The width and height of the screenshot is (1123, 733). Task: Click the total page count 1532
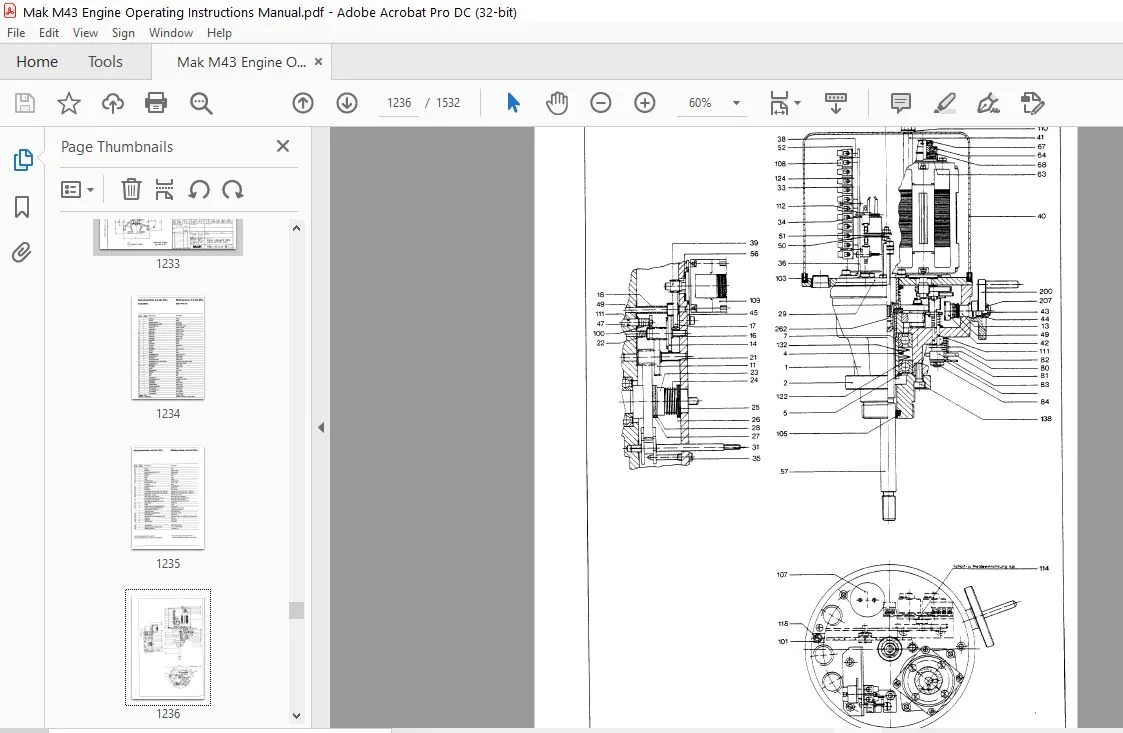448,103
